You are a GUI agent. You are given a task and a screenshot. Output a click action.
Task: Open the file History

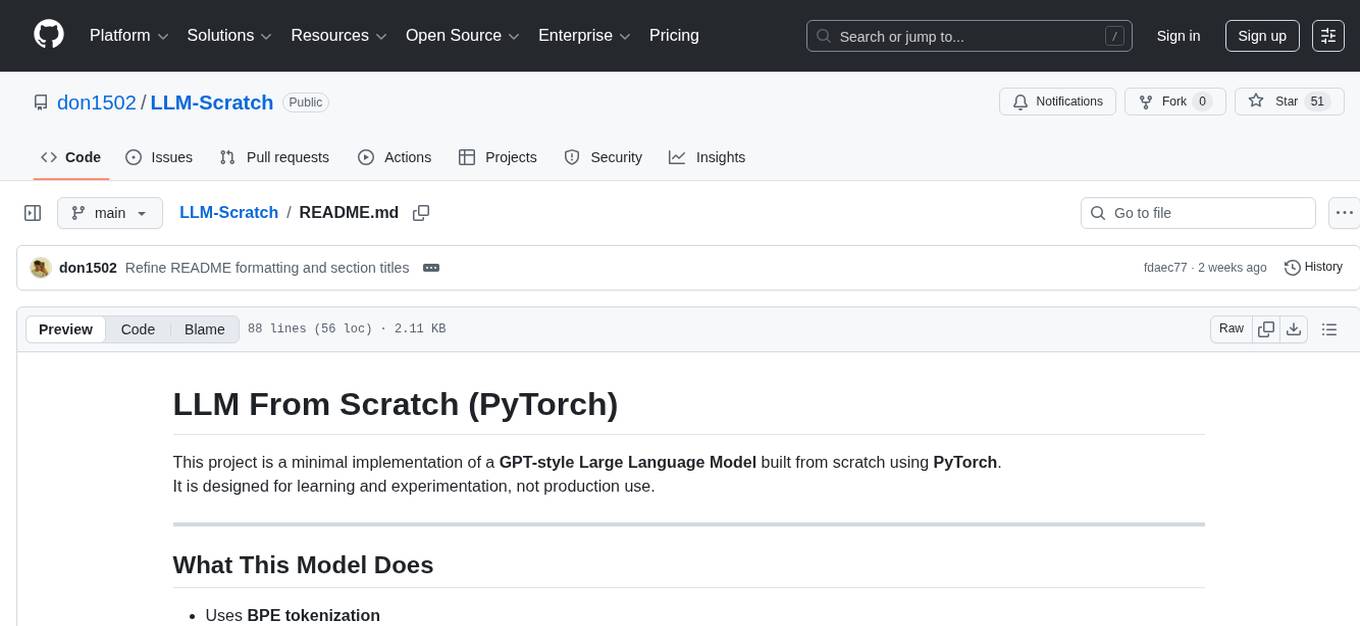coord(1313,267)
